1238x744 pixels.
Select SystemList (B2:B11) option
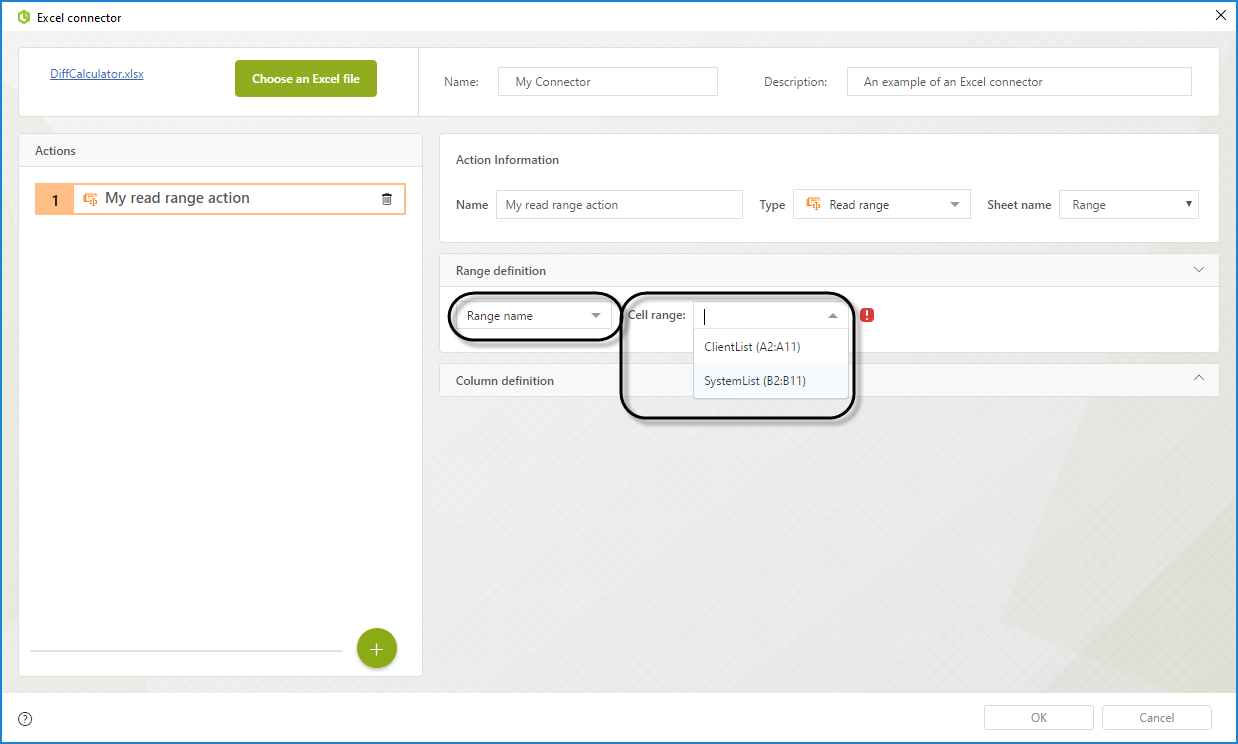[755, 381]
